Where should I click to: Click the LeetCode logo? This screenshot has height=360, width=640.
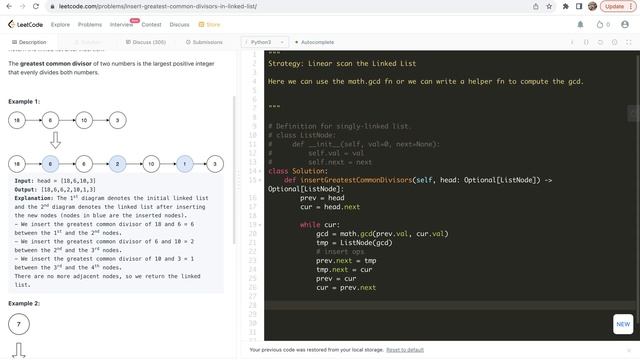[x=25, y=24]
